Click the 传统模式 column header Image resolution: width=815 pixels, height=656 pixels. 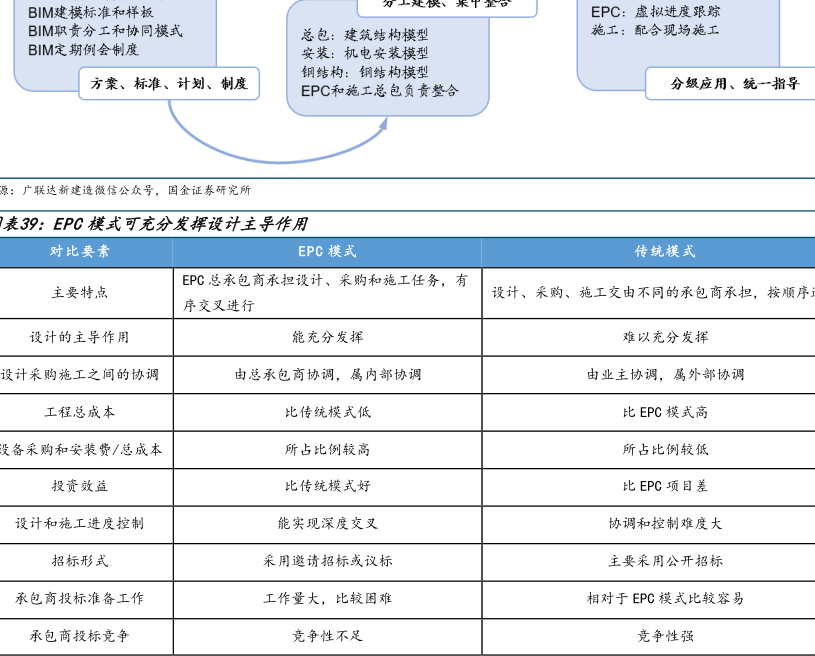[x=665, y=252]
